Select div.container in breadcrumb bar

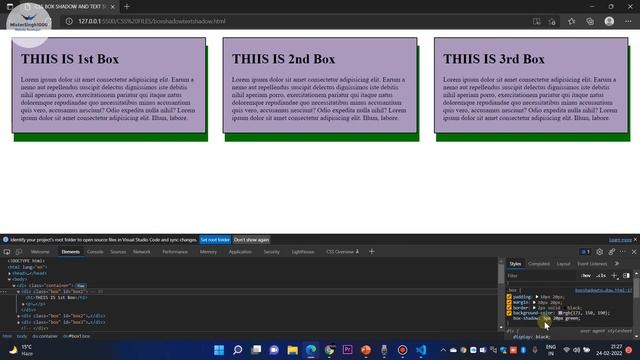[x=45, y=336]
